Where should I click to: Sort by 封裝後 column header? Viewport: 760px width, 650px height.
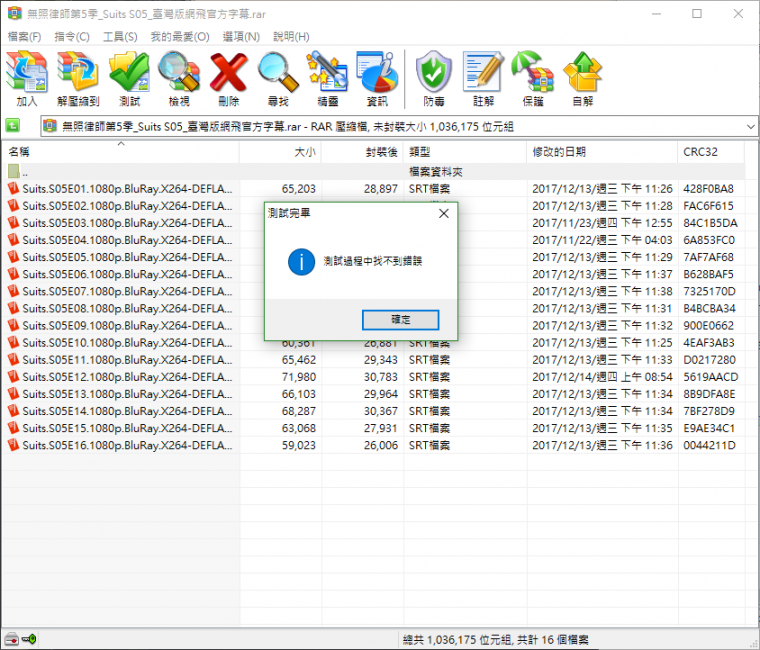coord(362,152)
